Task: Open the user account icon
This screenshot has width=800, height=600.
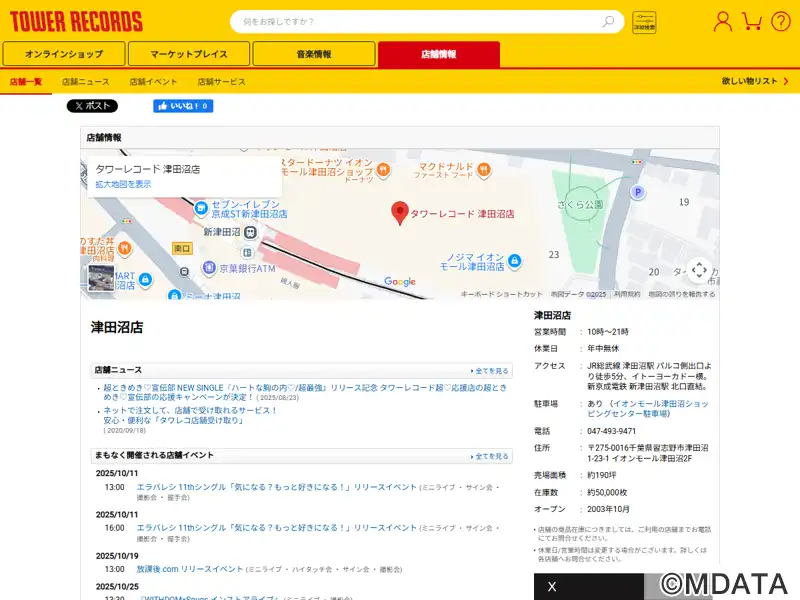Action: (722, 22)
